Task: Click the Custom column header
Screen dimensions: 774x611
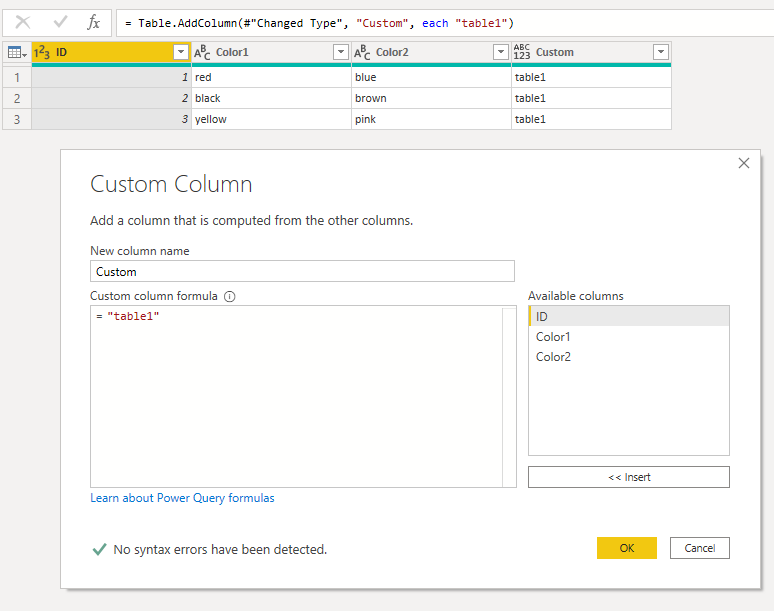Action: point(591,52)
